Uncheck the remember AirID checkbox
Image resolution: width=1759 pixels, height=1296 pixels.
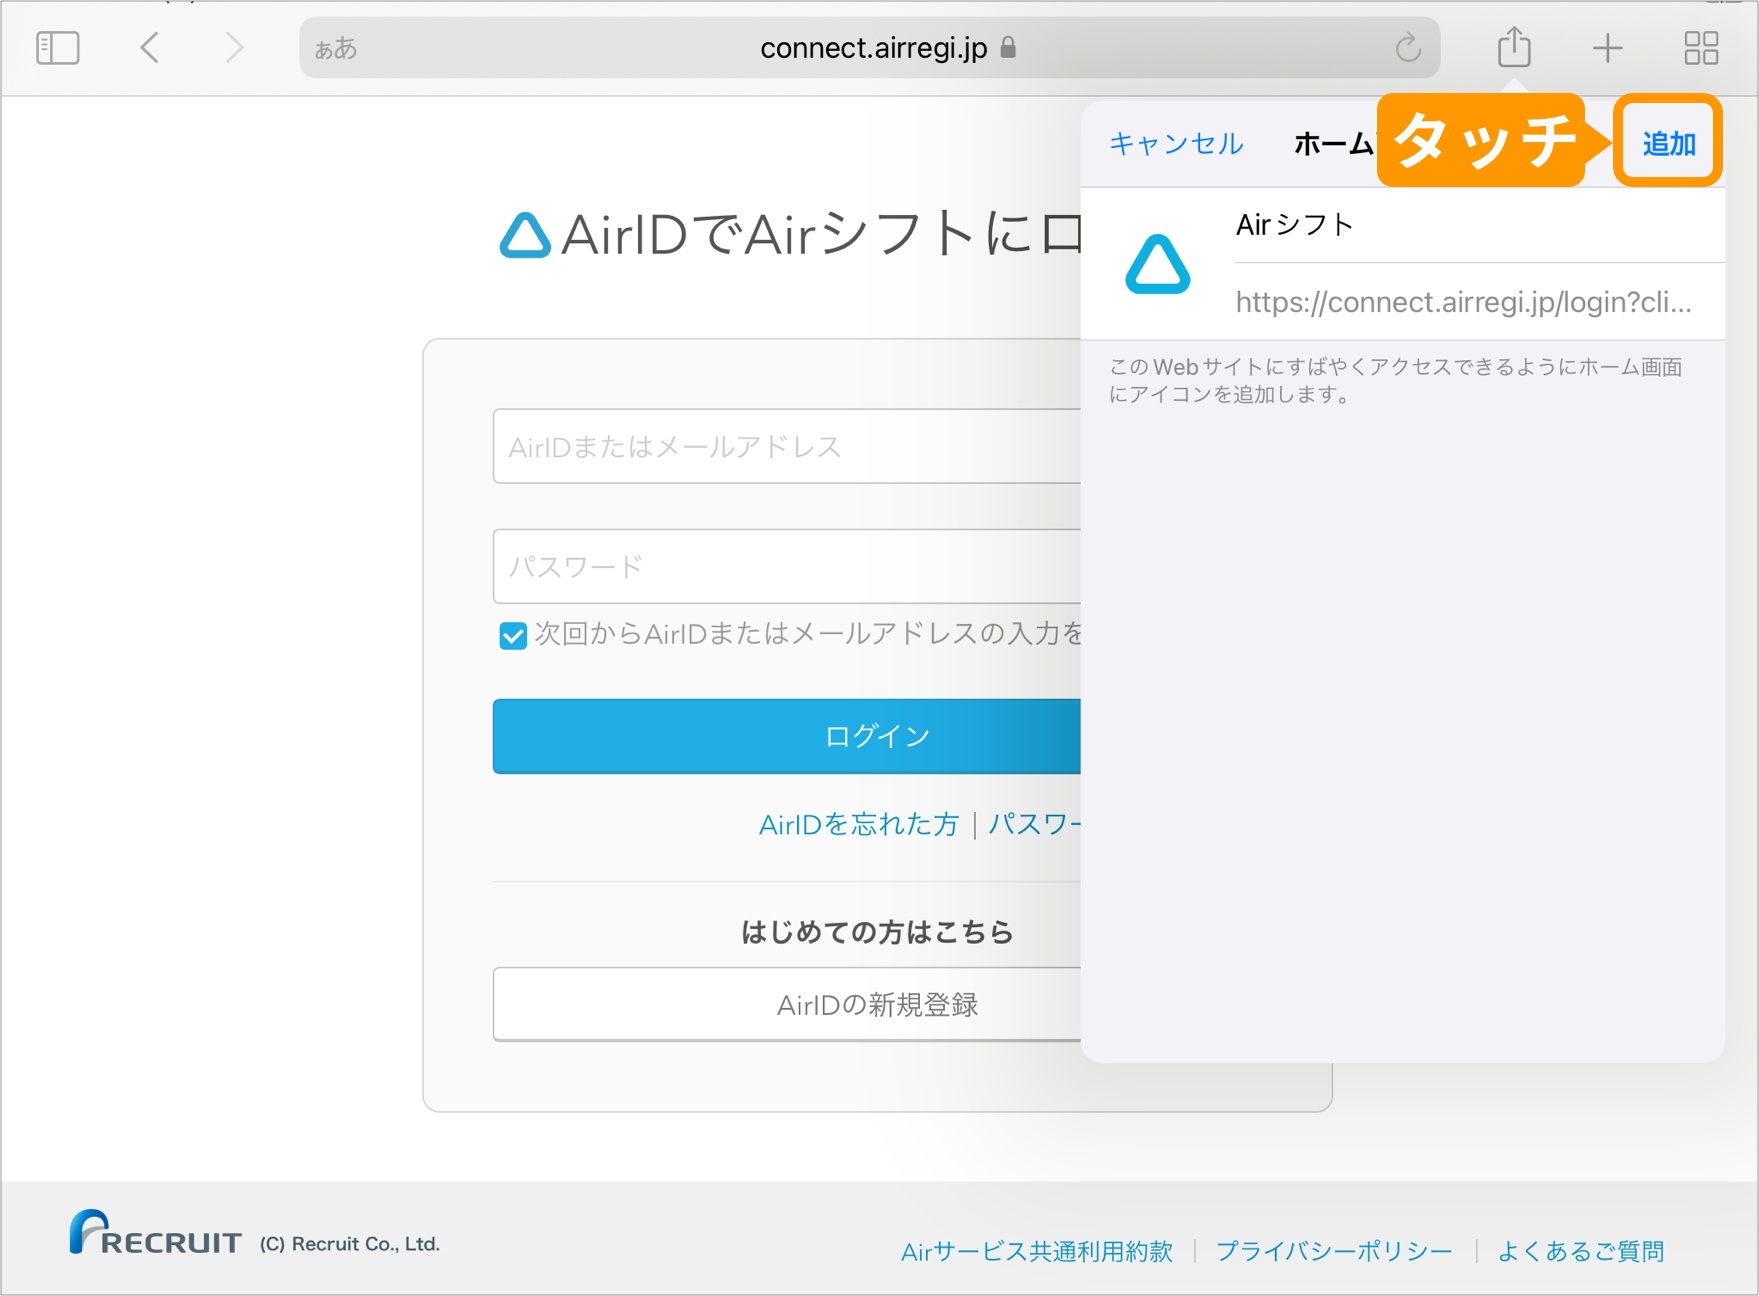pyautogui.click(x=511, y=635)
